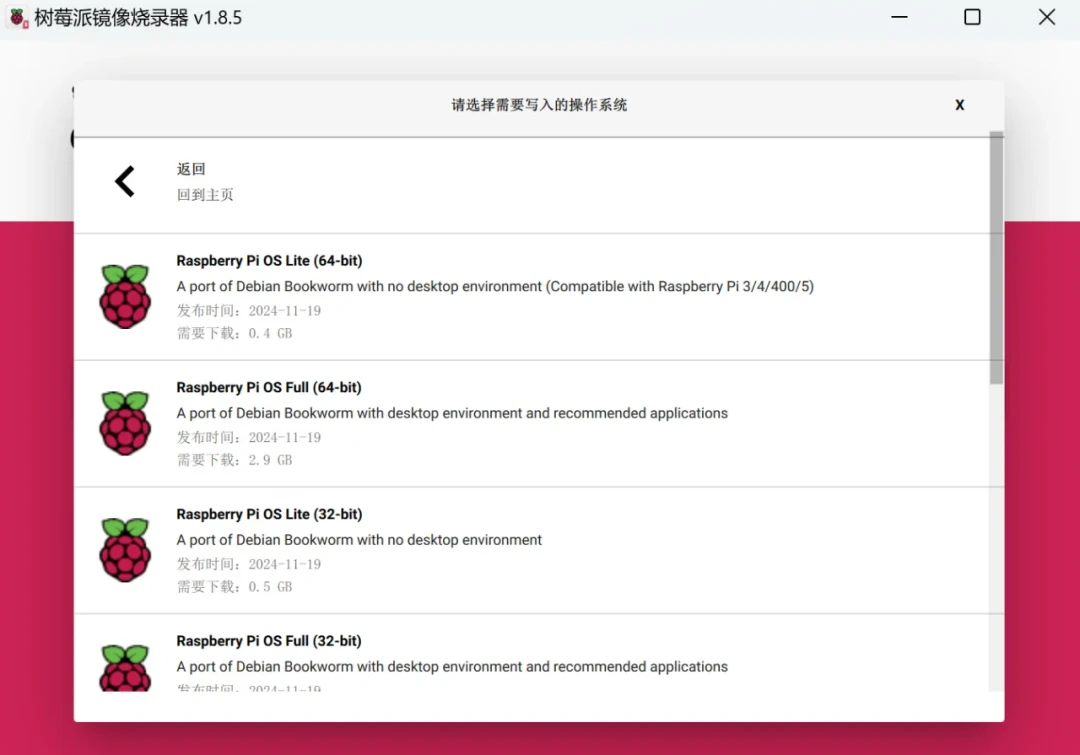Select Raspberry Pi OS Full (32-bit) title

(269, 641)
